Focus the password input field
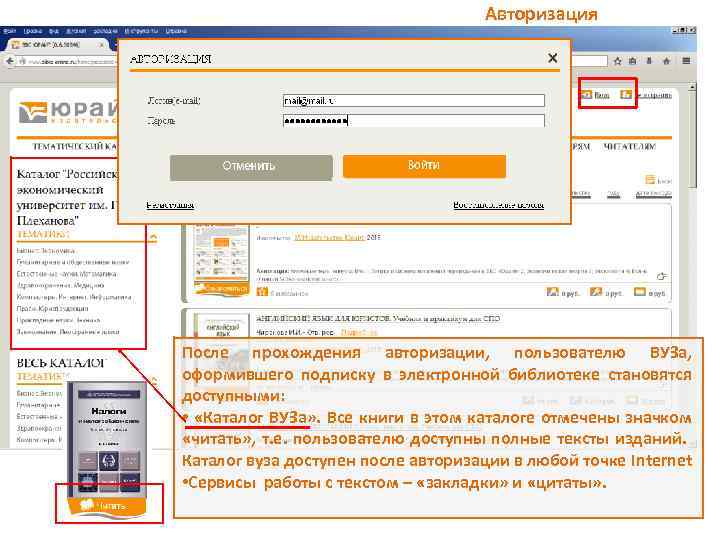The width and height of the screenshot is (720, 540). [414, 121]
